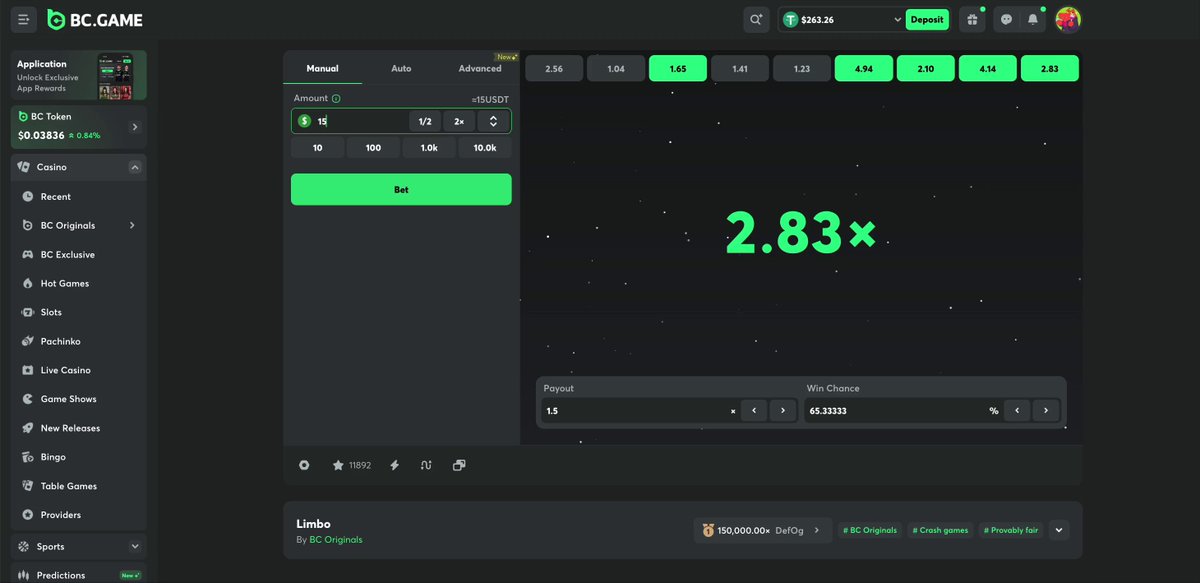Screen dimensions: 1200x583
Task: Open the 150,000.00× DefOg record arrow
Action: [x=817, y=530]
